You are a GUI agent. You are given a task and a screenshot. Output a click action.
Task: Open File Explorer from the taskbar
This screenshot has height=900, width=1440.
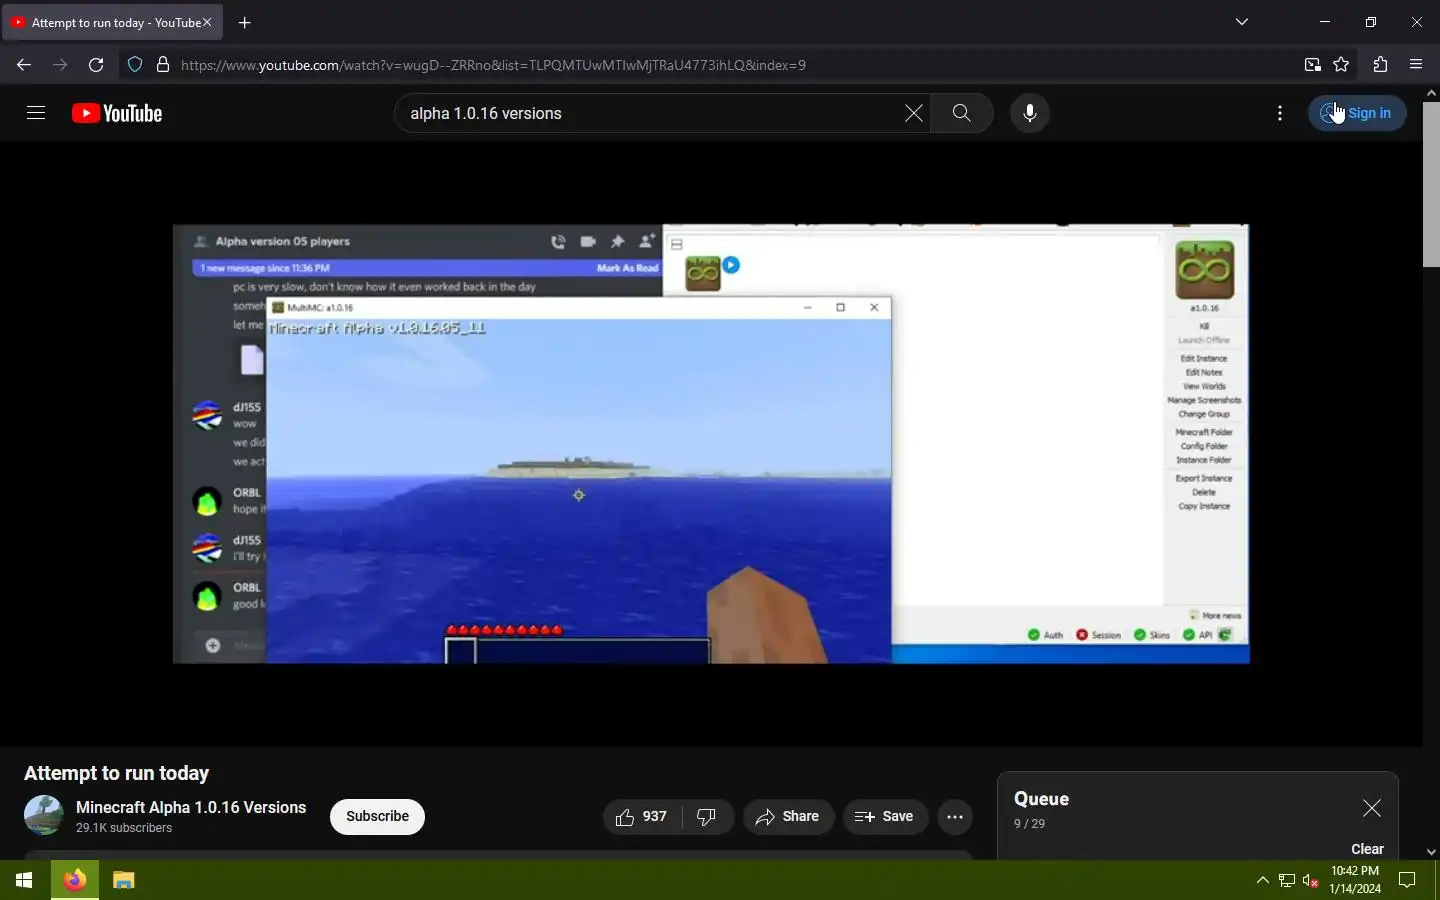123,880
